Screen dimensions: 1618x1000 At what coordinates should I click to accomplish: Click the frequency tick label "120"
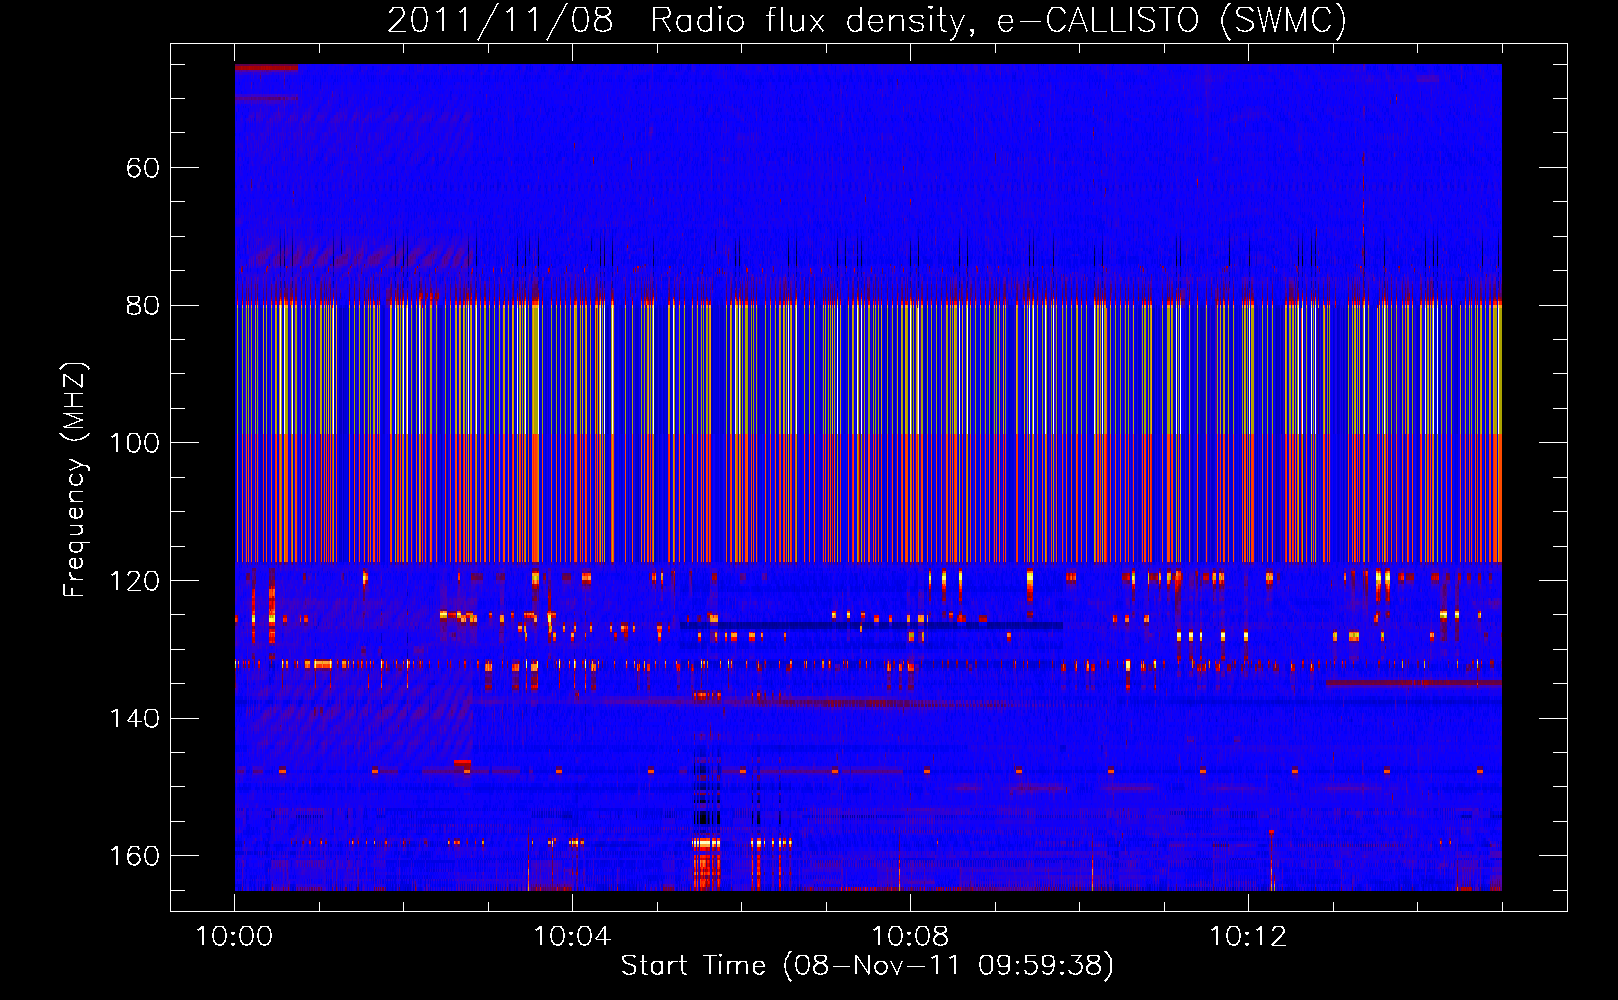pos(135,581)
